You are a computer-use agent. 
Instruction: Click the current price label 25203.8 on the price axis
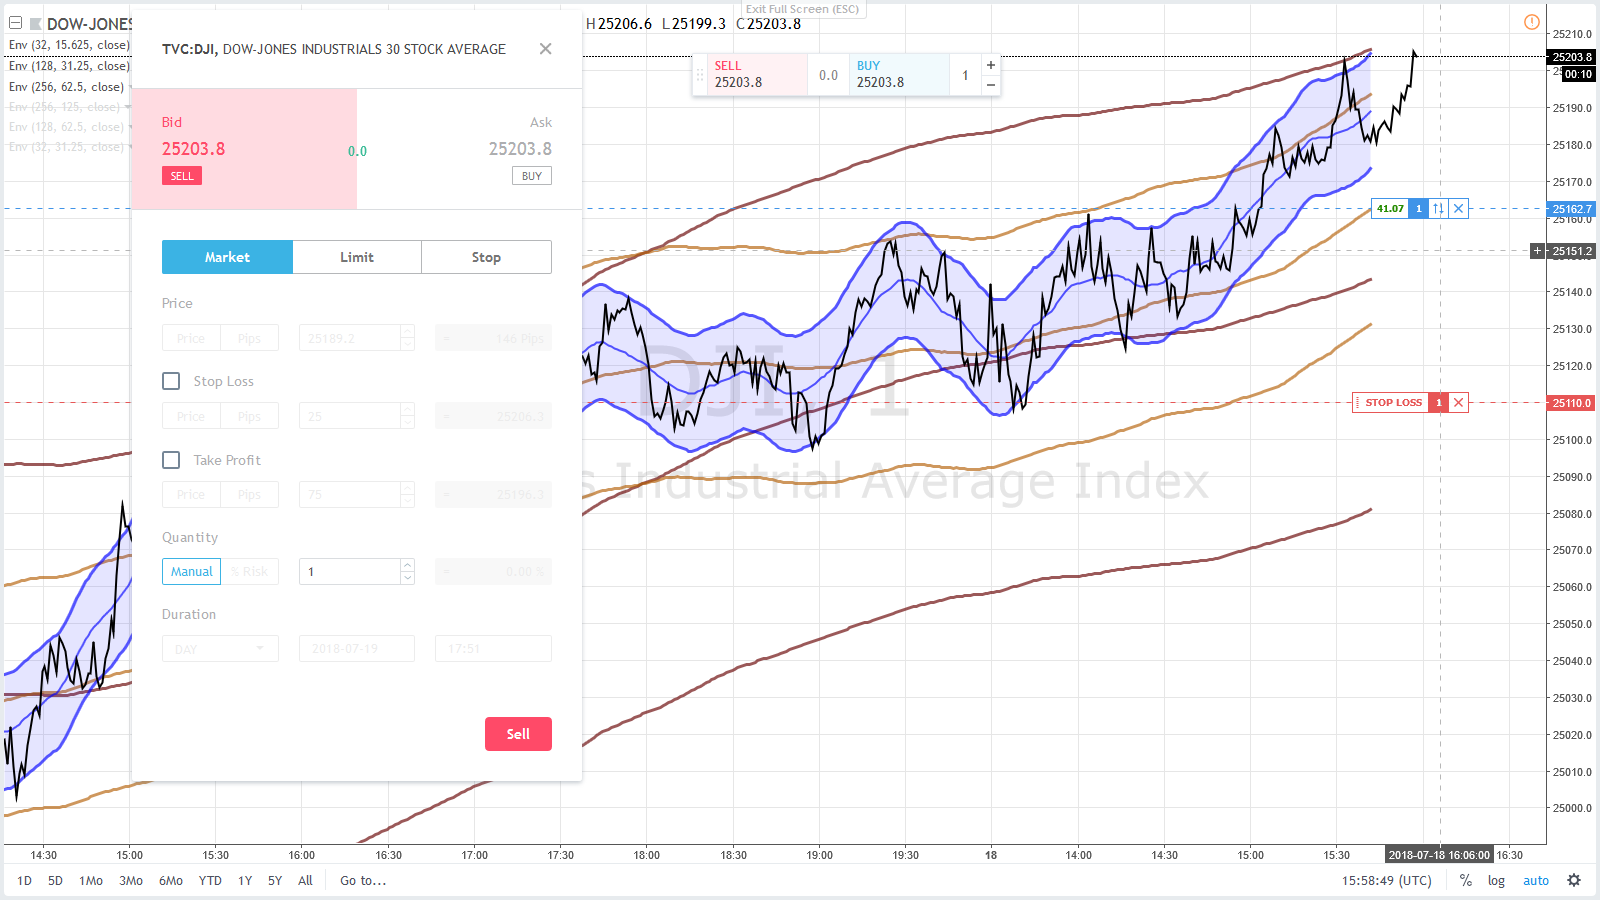click(x=1572, y=57)
